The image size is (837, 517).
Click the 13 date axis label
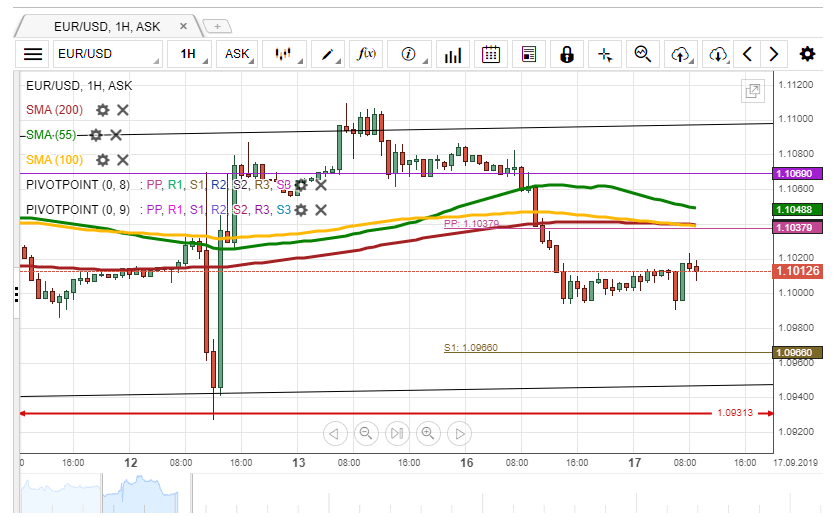pyautogui.click(x=299, y=463)
